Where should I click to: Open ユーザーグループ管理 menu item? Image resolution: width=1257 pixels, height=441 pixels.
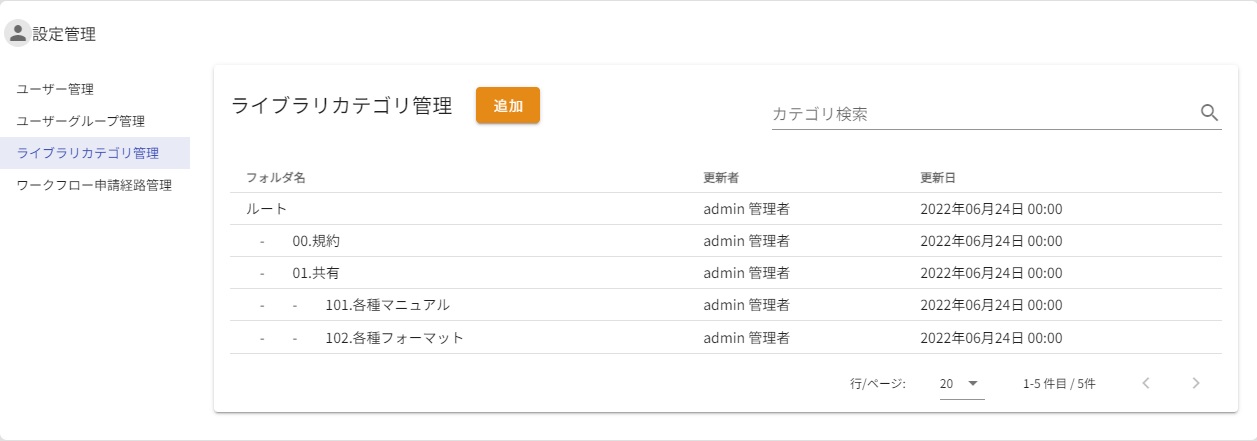(81, 121)
